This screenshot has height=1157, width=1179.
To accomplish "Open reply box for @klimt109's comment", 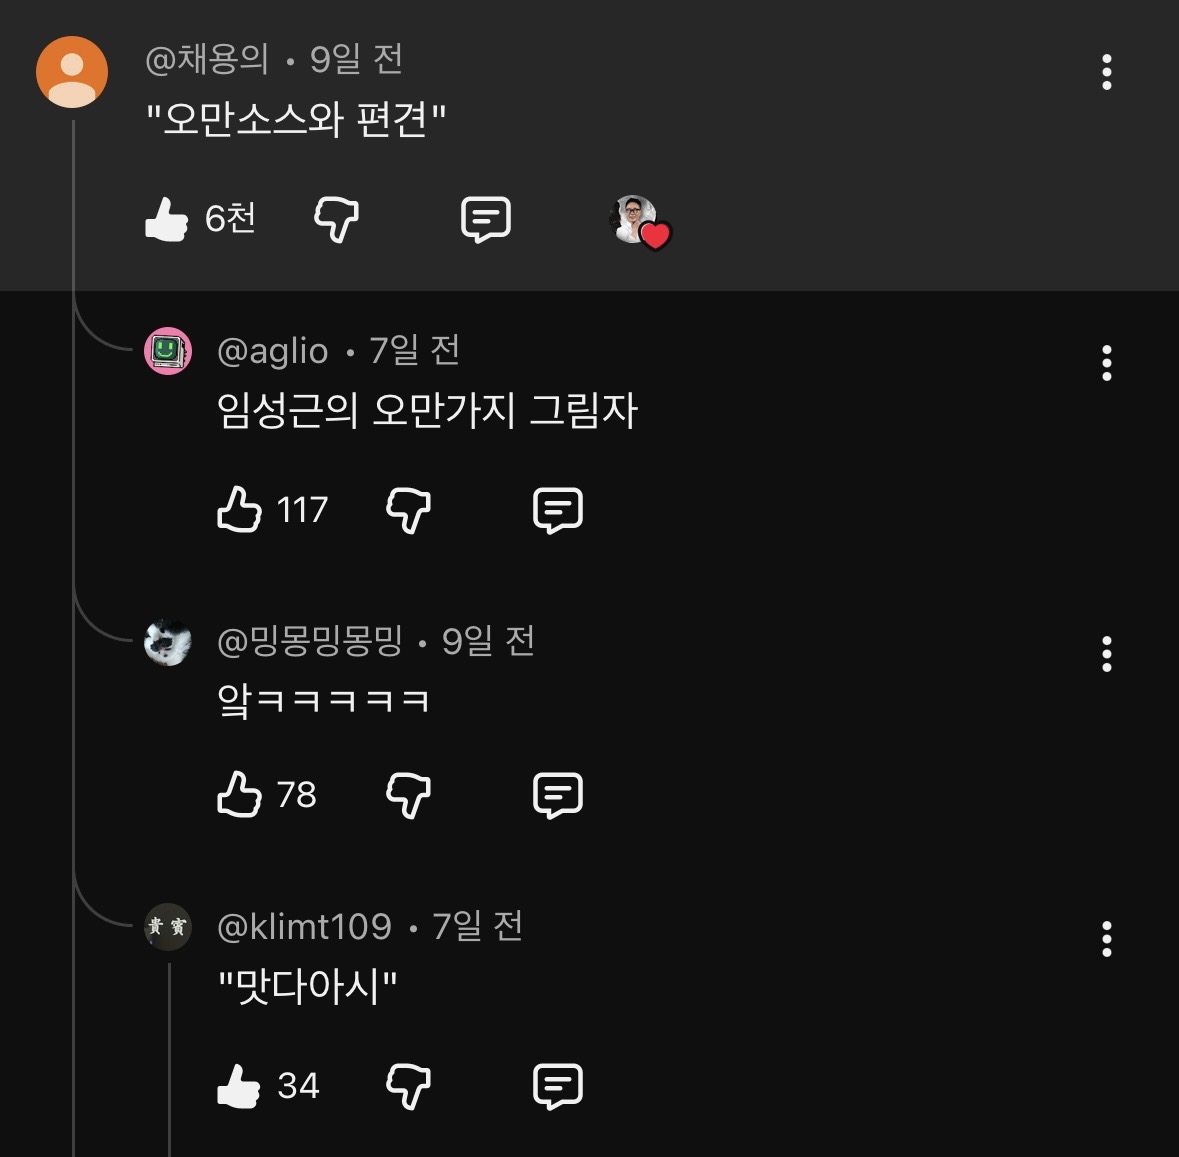I will 559,1085.
